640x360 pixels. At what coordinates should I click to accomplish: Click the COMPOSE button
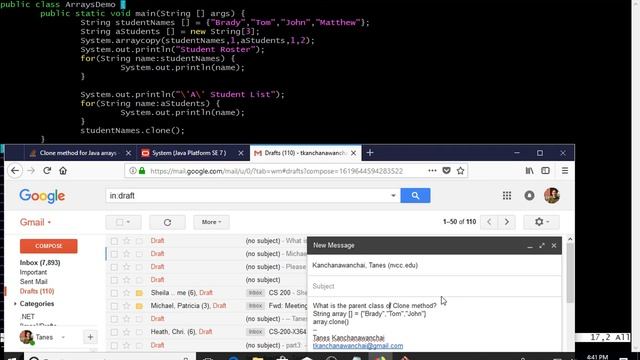click(x=49, y=246)
